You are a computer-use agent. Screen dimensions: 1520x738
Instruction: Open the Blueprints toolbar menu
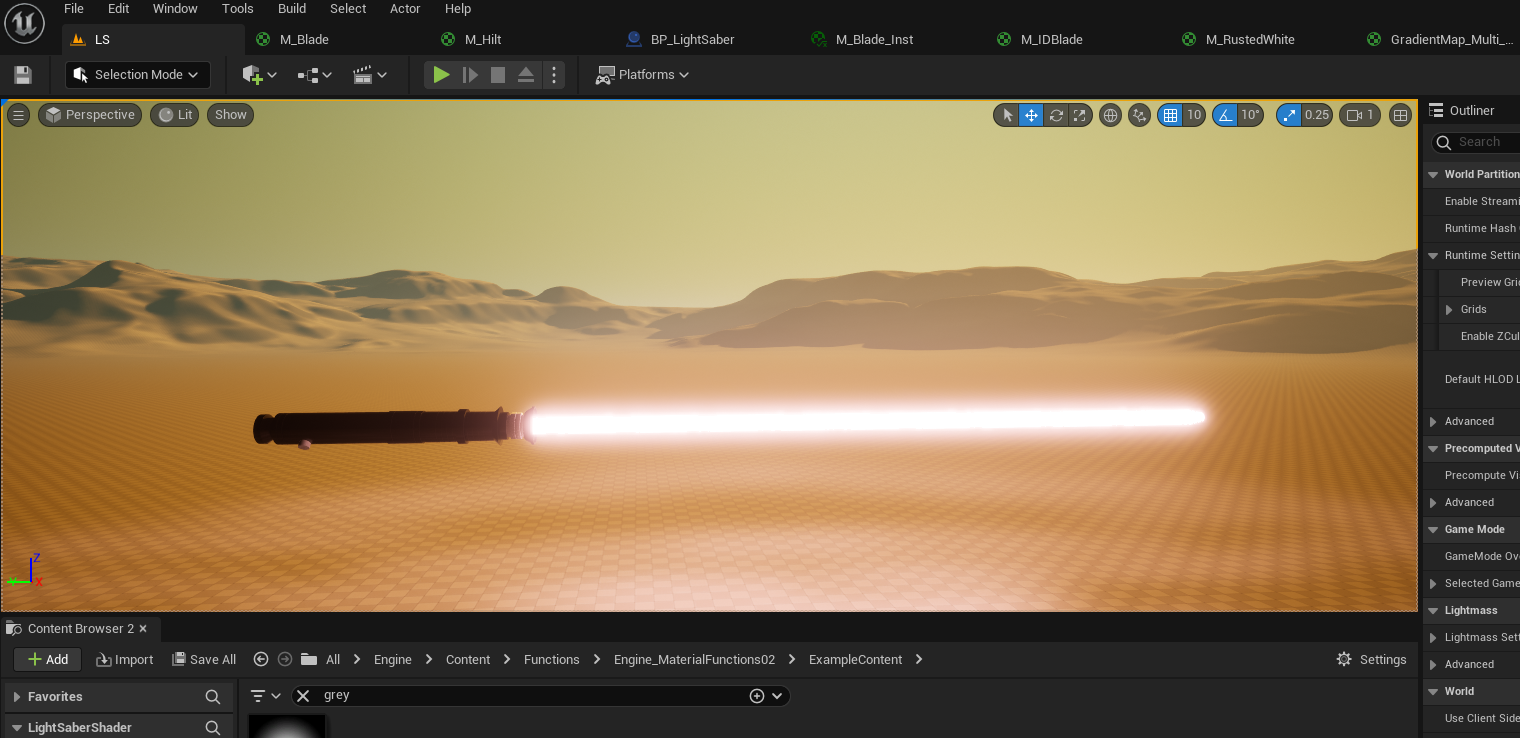[x=314, y=75]
